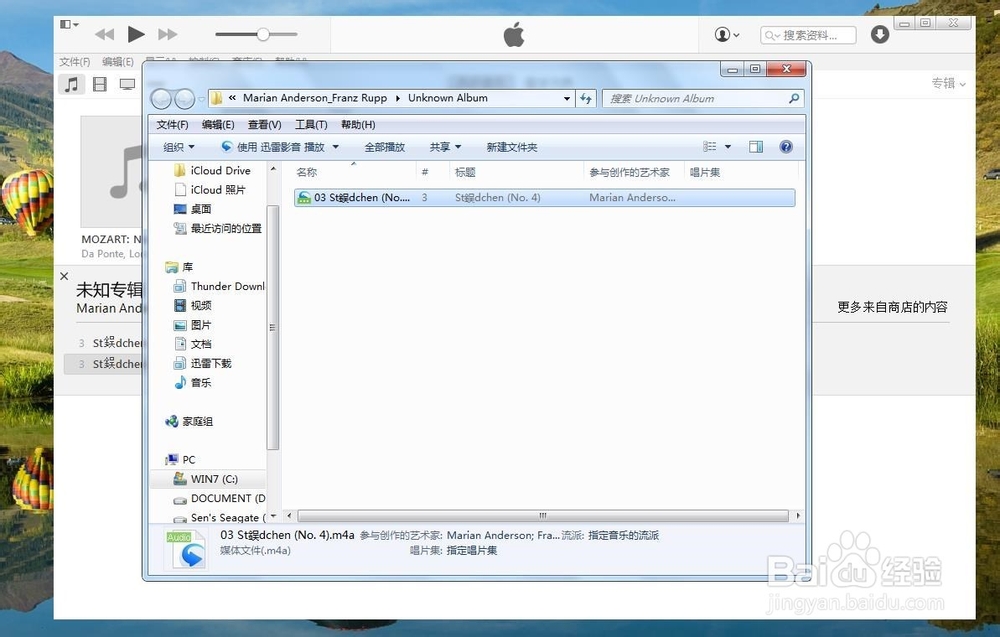This screenshot has height=637, width=1000.
Task: Open the iTunes music library icon
Action: [71, 83]
